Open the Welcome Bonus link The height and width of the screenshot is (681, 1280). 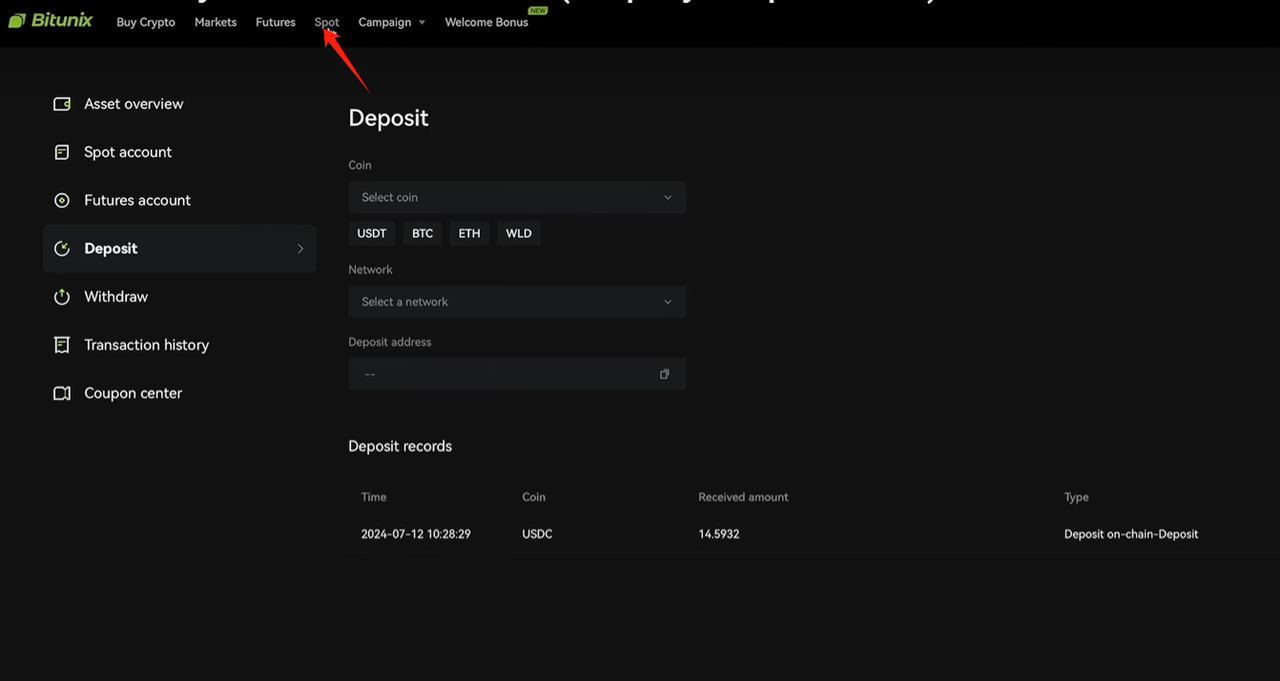tap(486, 22)
